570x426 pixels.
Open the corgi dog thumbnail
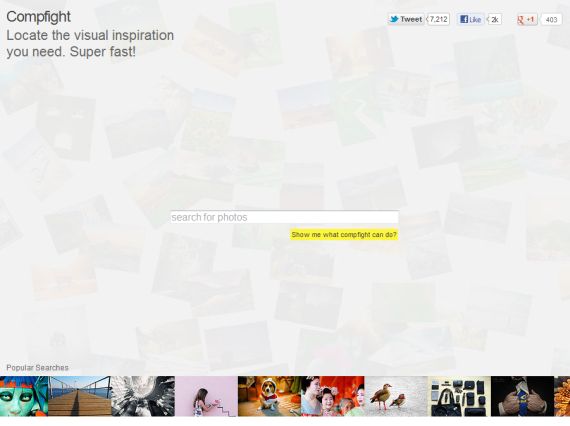pos(269,396)
